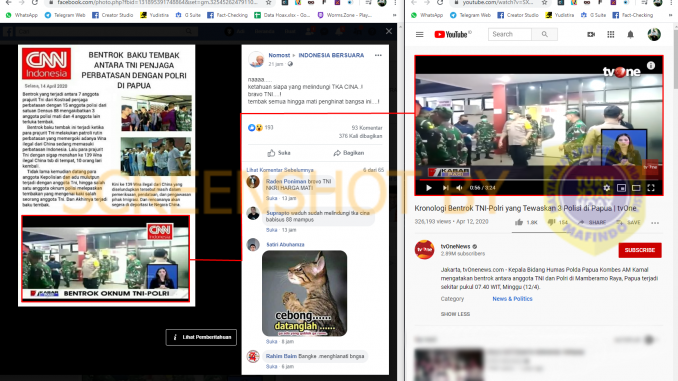
Task: Open Yudistira bookmark in Facebook window
Action: (154, 15)
